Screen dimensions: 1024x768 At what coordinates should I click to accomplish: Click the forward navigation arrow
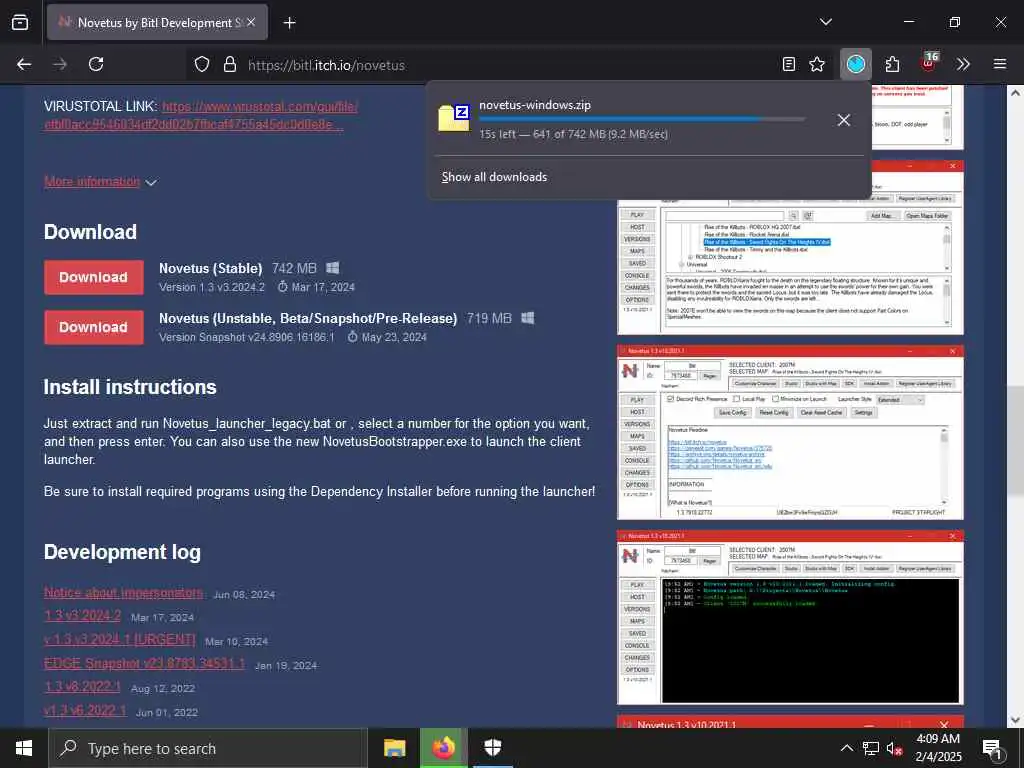tap(60, 65)
